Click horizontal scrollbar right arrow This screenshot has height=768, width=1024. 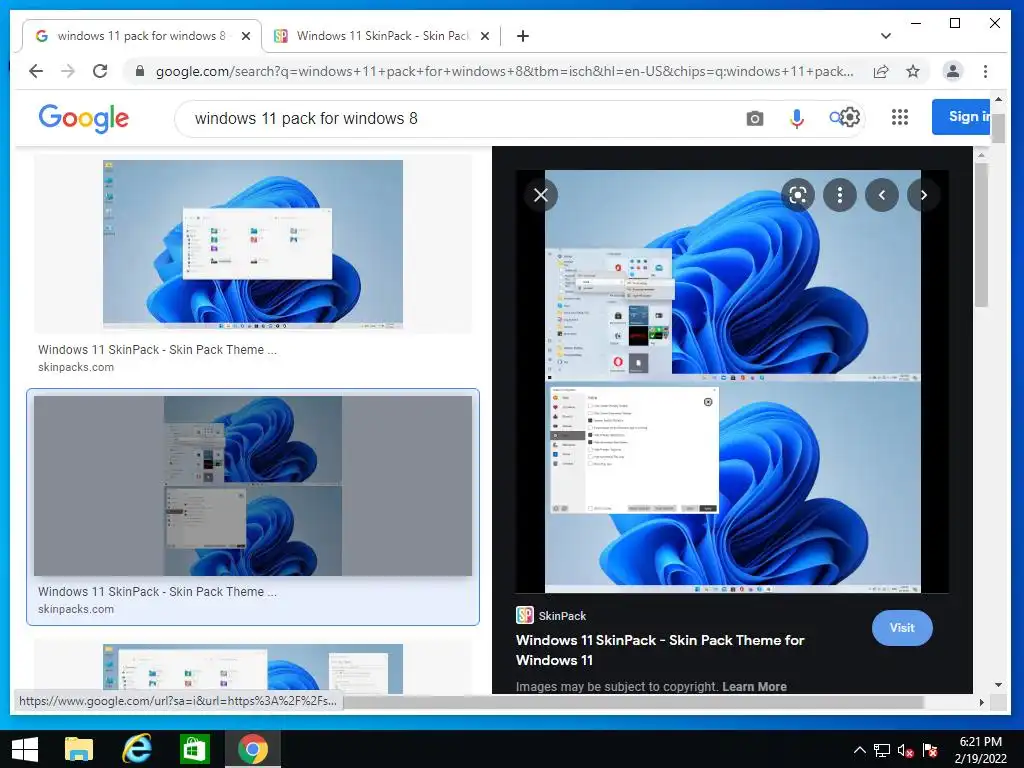pyautogui.click(x=982, y=702)
